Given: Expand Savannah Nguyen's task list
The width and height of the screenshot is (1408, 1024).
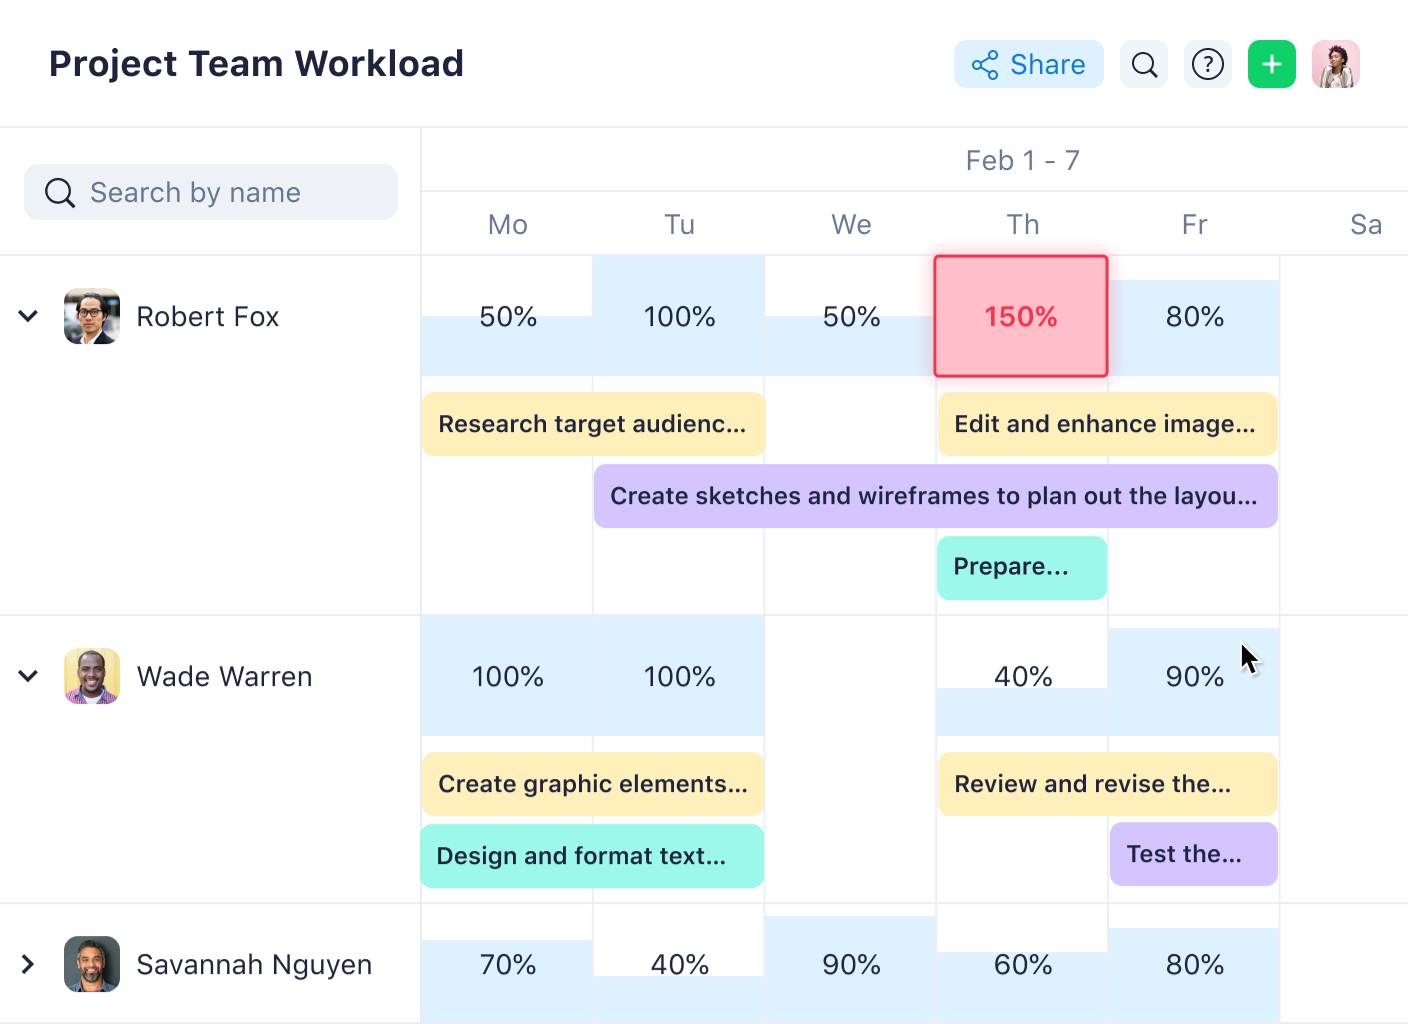Looking at the screenshot, I should click(x=28, y=964).
